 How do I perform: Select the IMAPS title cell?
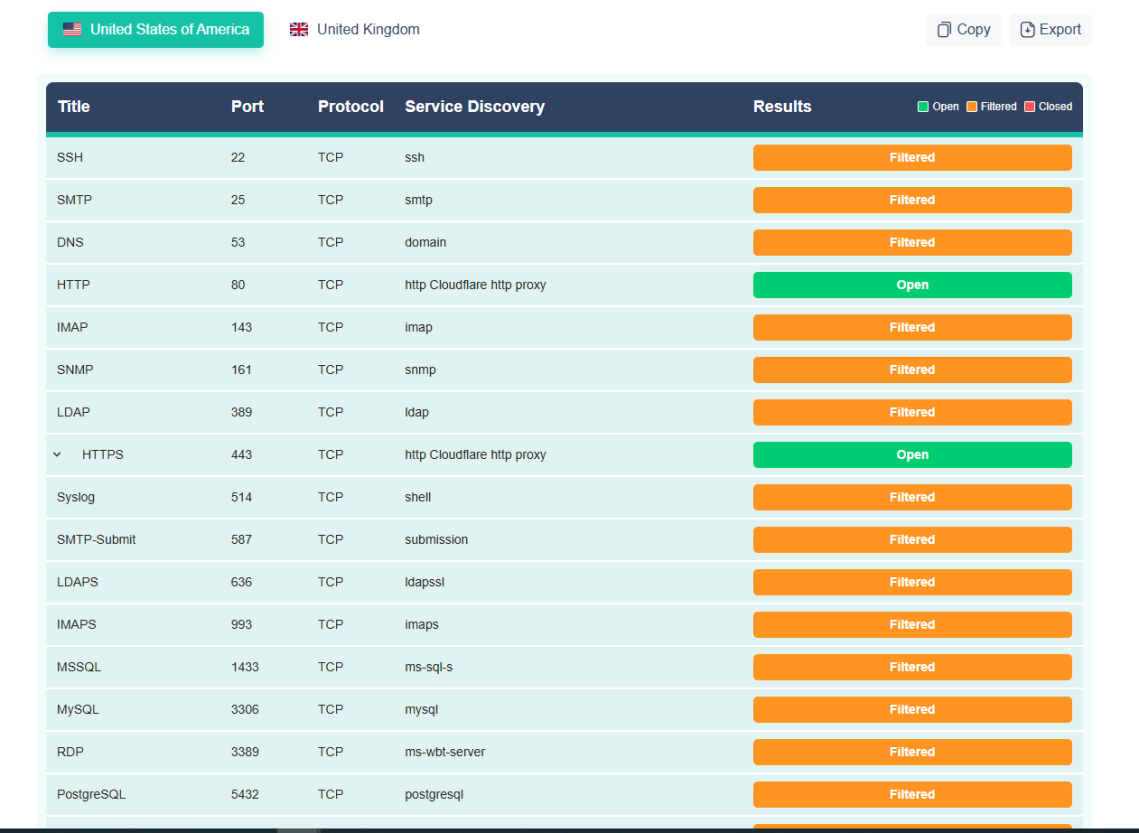76,625
